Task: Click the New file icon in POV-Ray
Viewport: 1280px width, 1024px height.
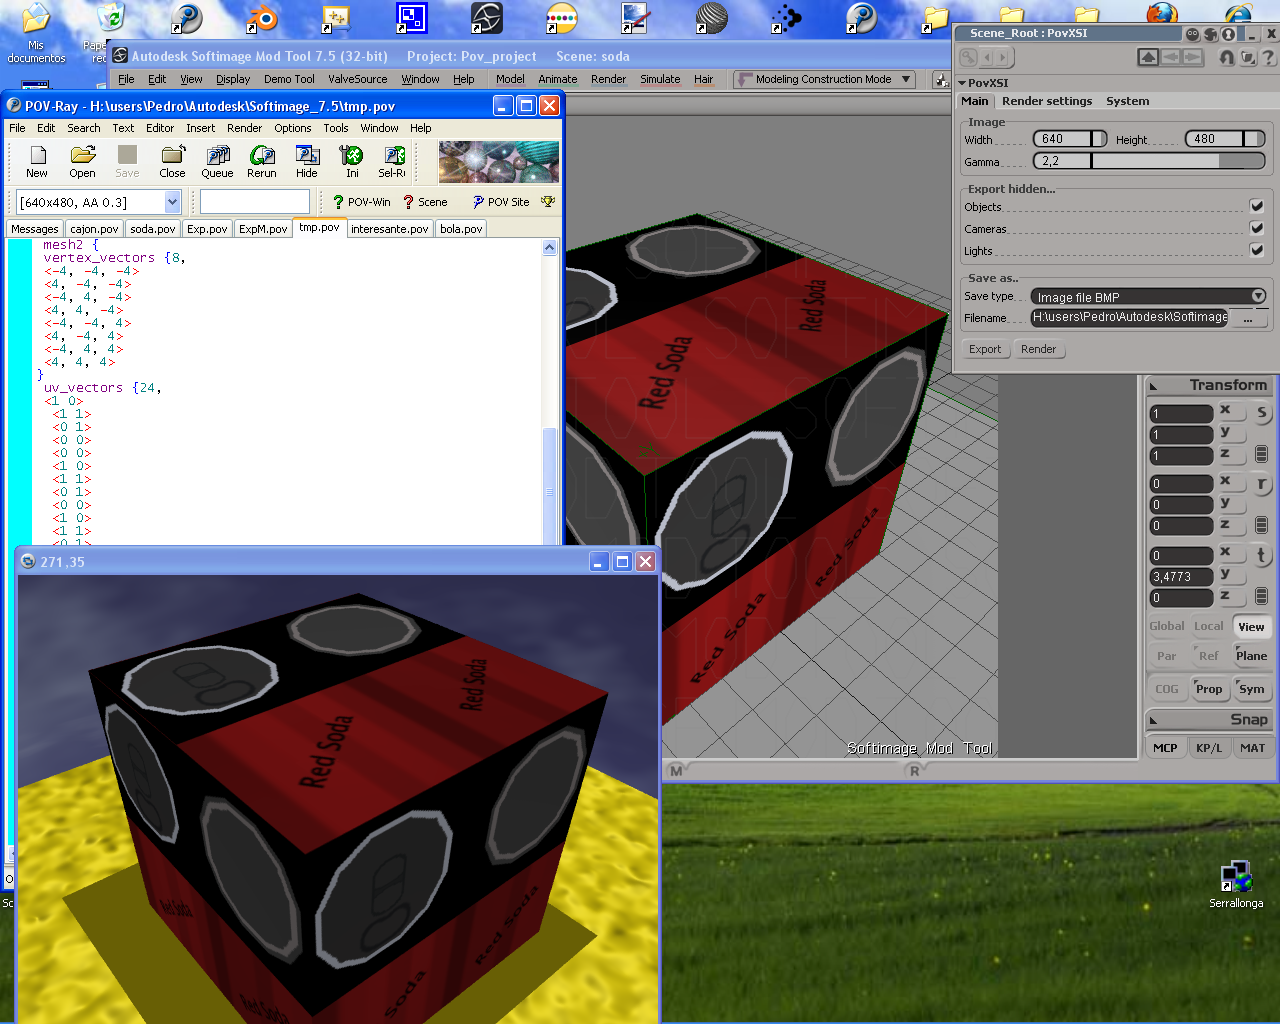Action: click(x=37, y=161)
